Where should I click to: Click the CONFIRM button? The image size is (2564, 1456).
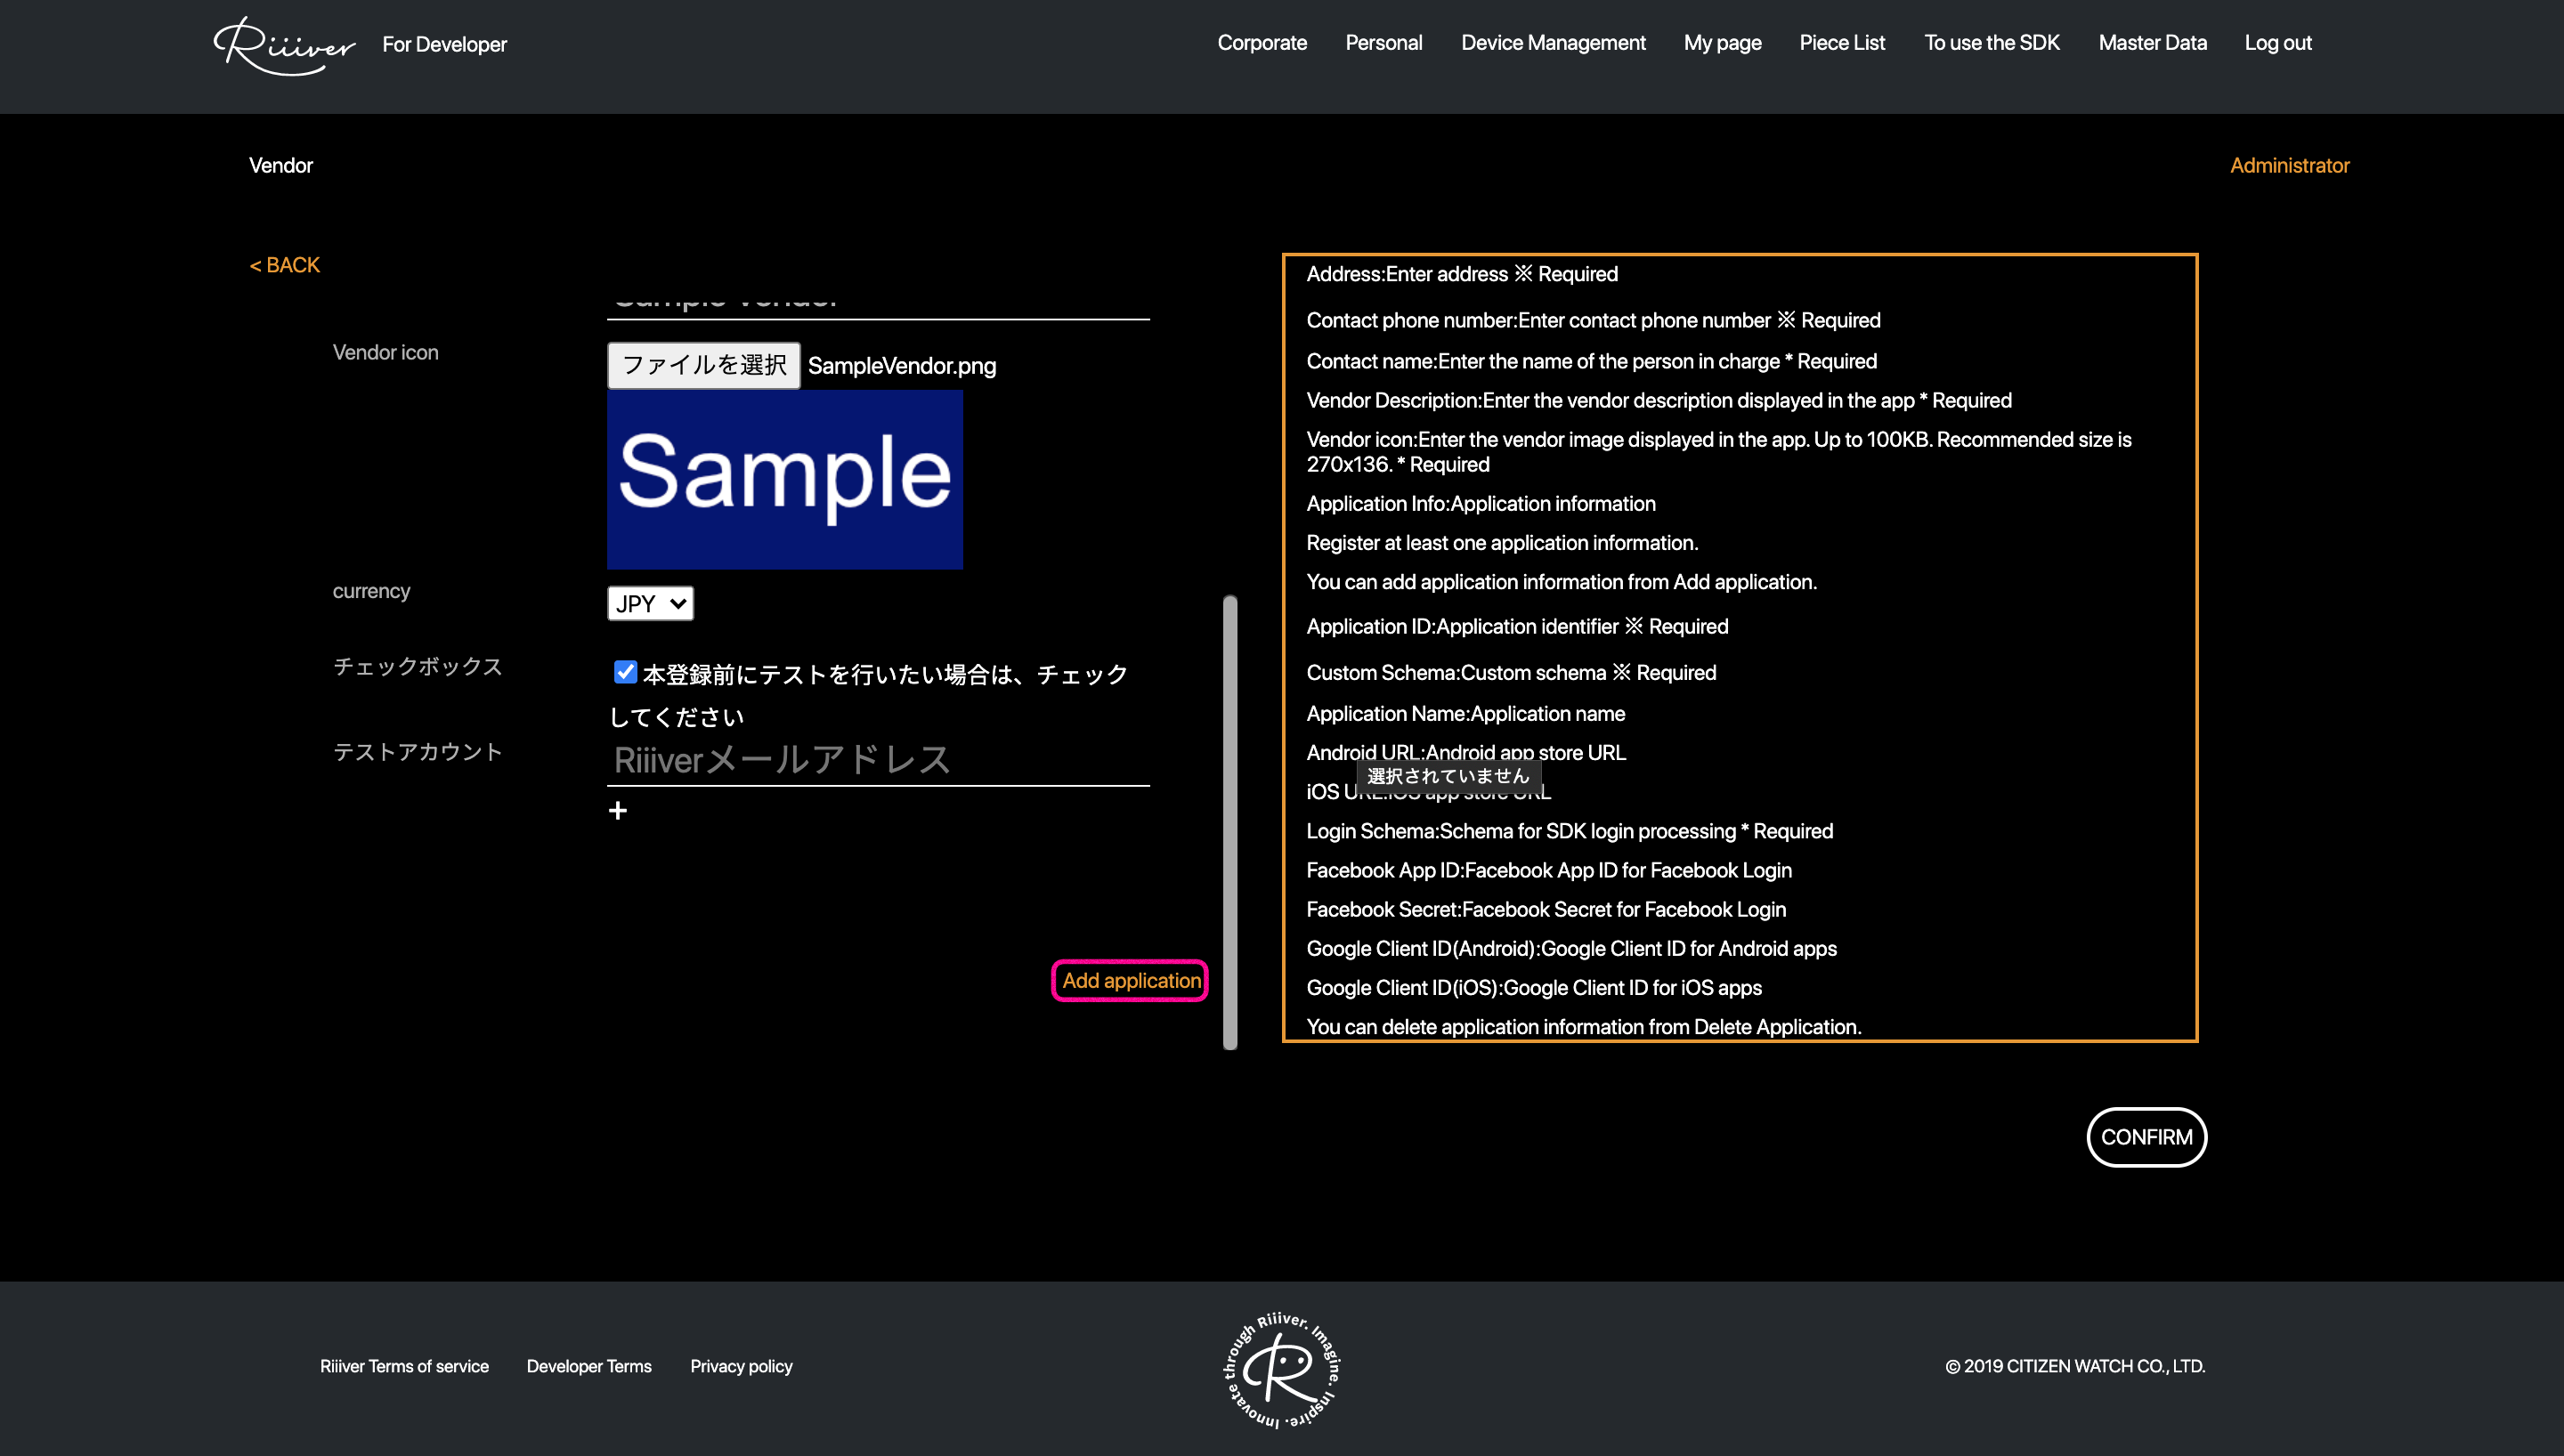tap(2146, 1137)
